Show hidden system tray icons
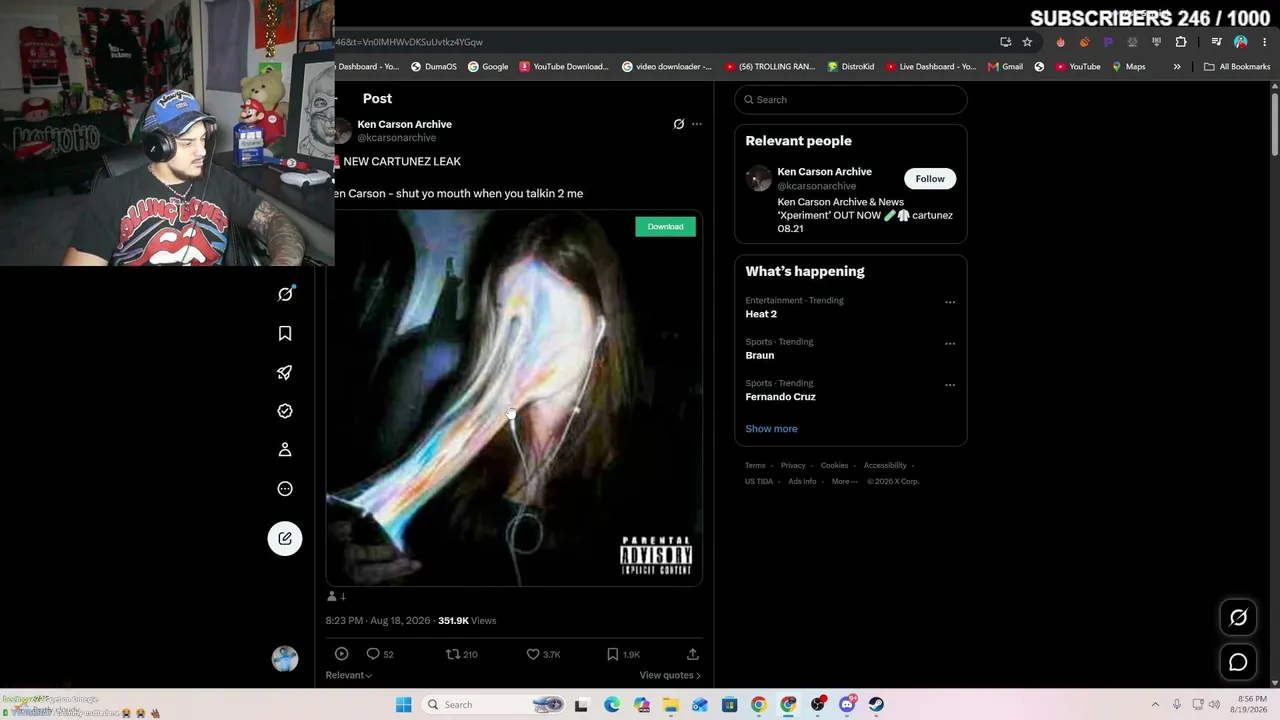Screen dimensions: 1280x720 (1155, 705)
